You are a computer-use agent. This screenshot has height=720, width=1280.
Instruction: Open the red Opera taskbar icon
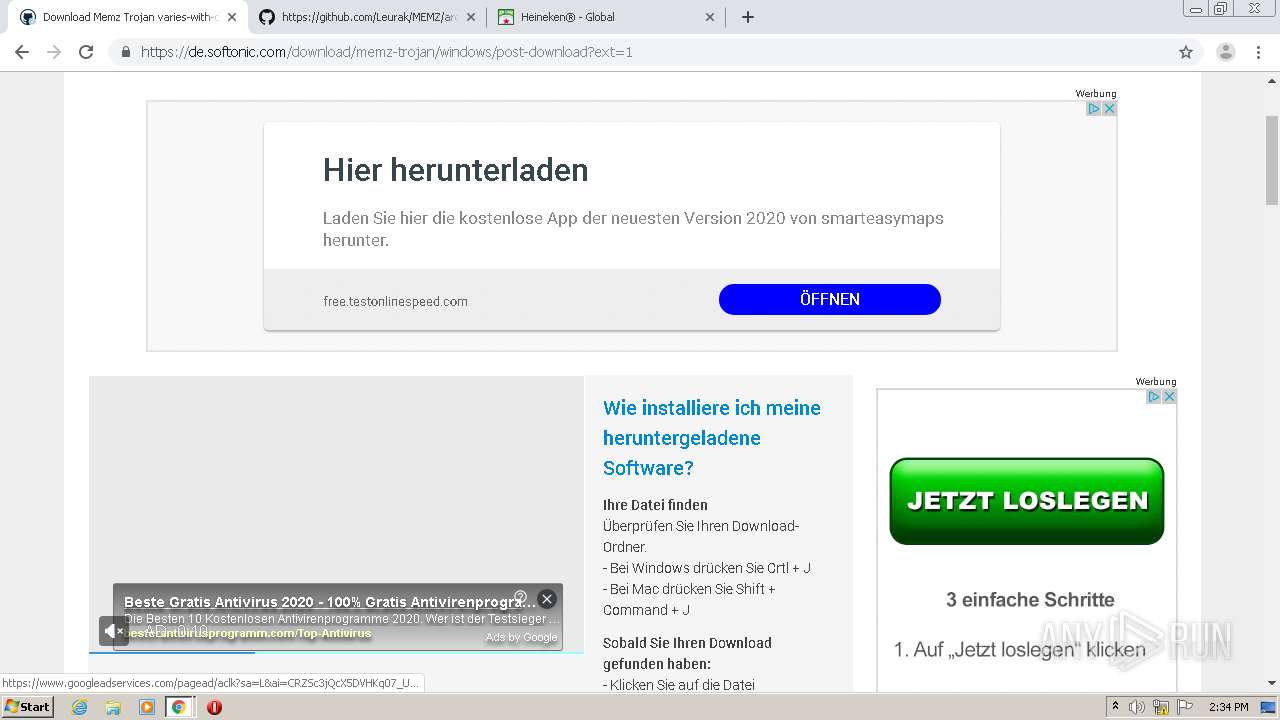[x=214, y=707]
